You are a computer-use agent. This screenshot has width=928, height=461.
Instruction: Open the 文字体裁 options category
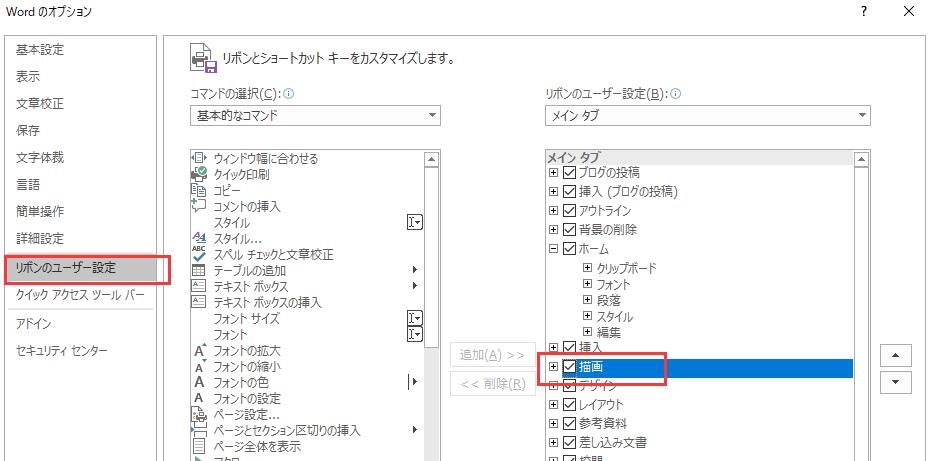[x=40, y=158]
